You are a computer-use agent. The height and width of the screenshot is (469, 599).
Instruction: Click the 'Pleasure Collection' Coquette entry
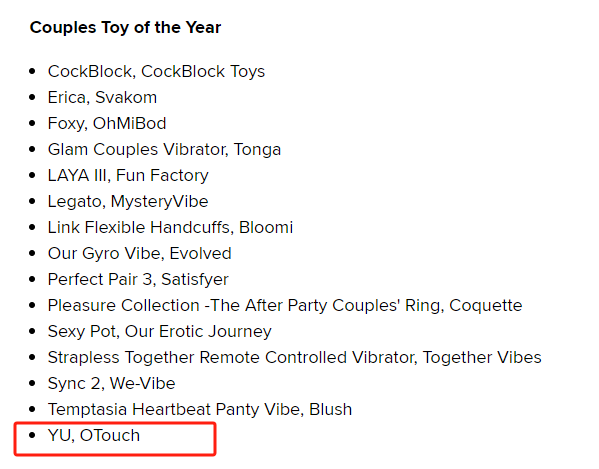click(285, 305)
